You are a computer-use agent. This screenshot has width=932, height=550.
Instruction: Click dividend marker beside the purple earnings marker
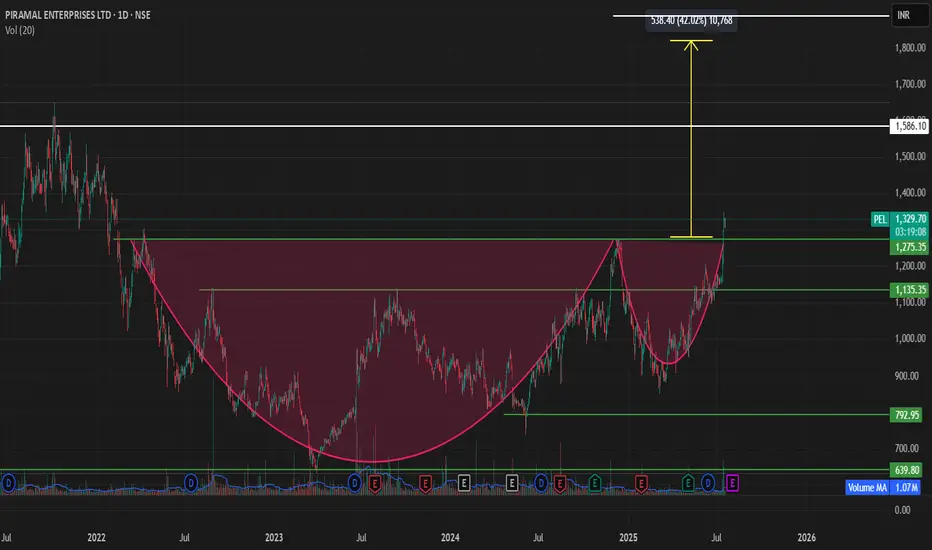[708, 483]
